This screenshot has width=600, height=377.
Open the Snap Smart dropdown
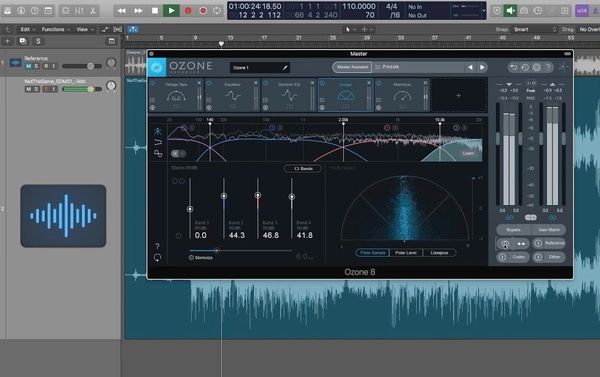[535, 29]
